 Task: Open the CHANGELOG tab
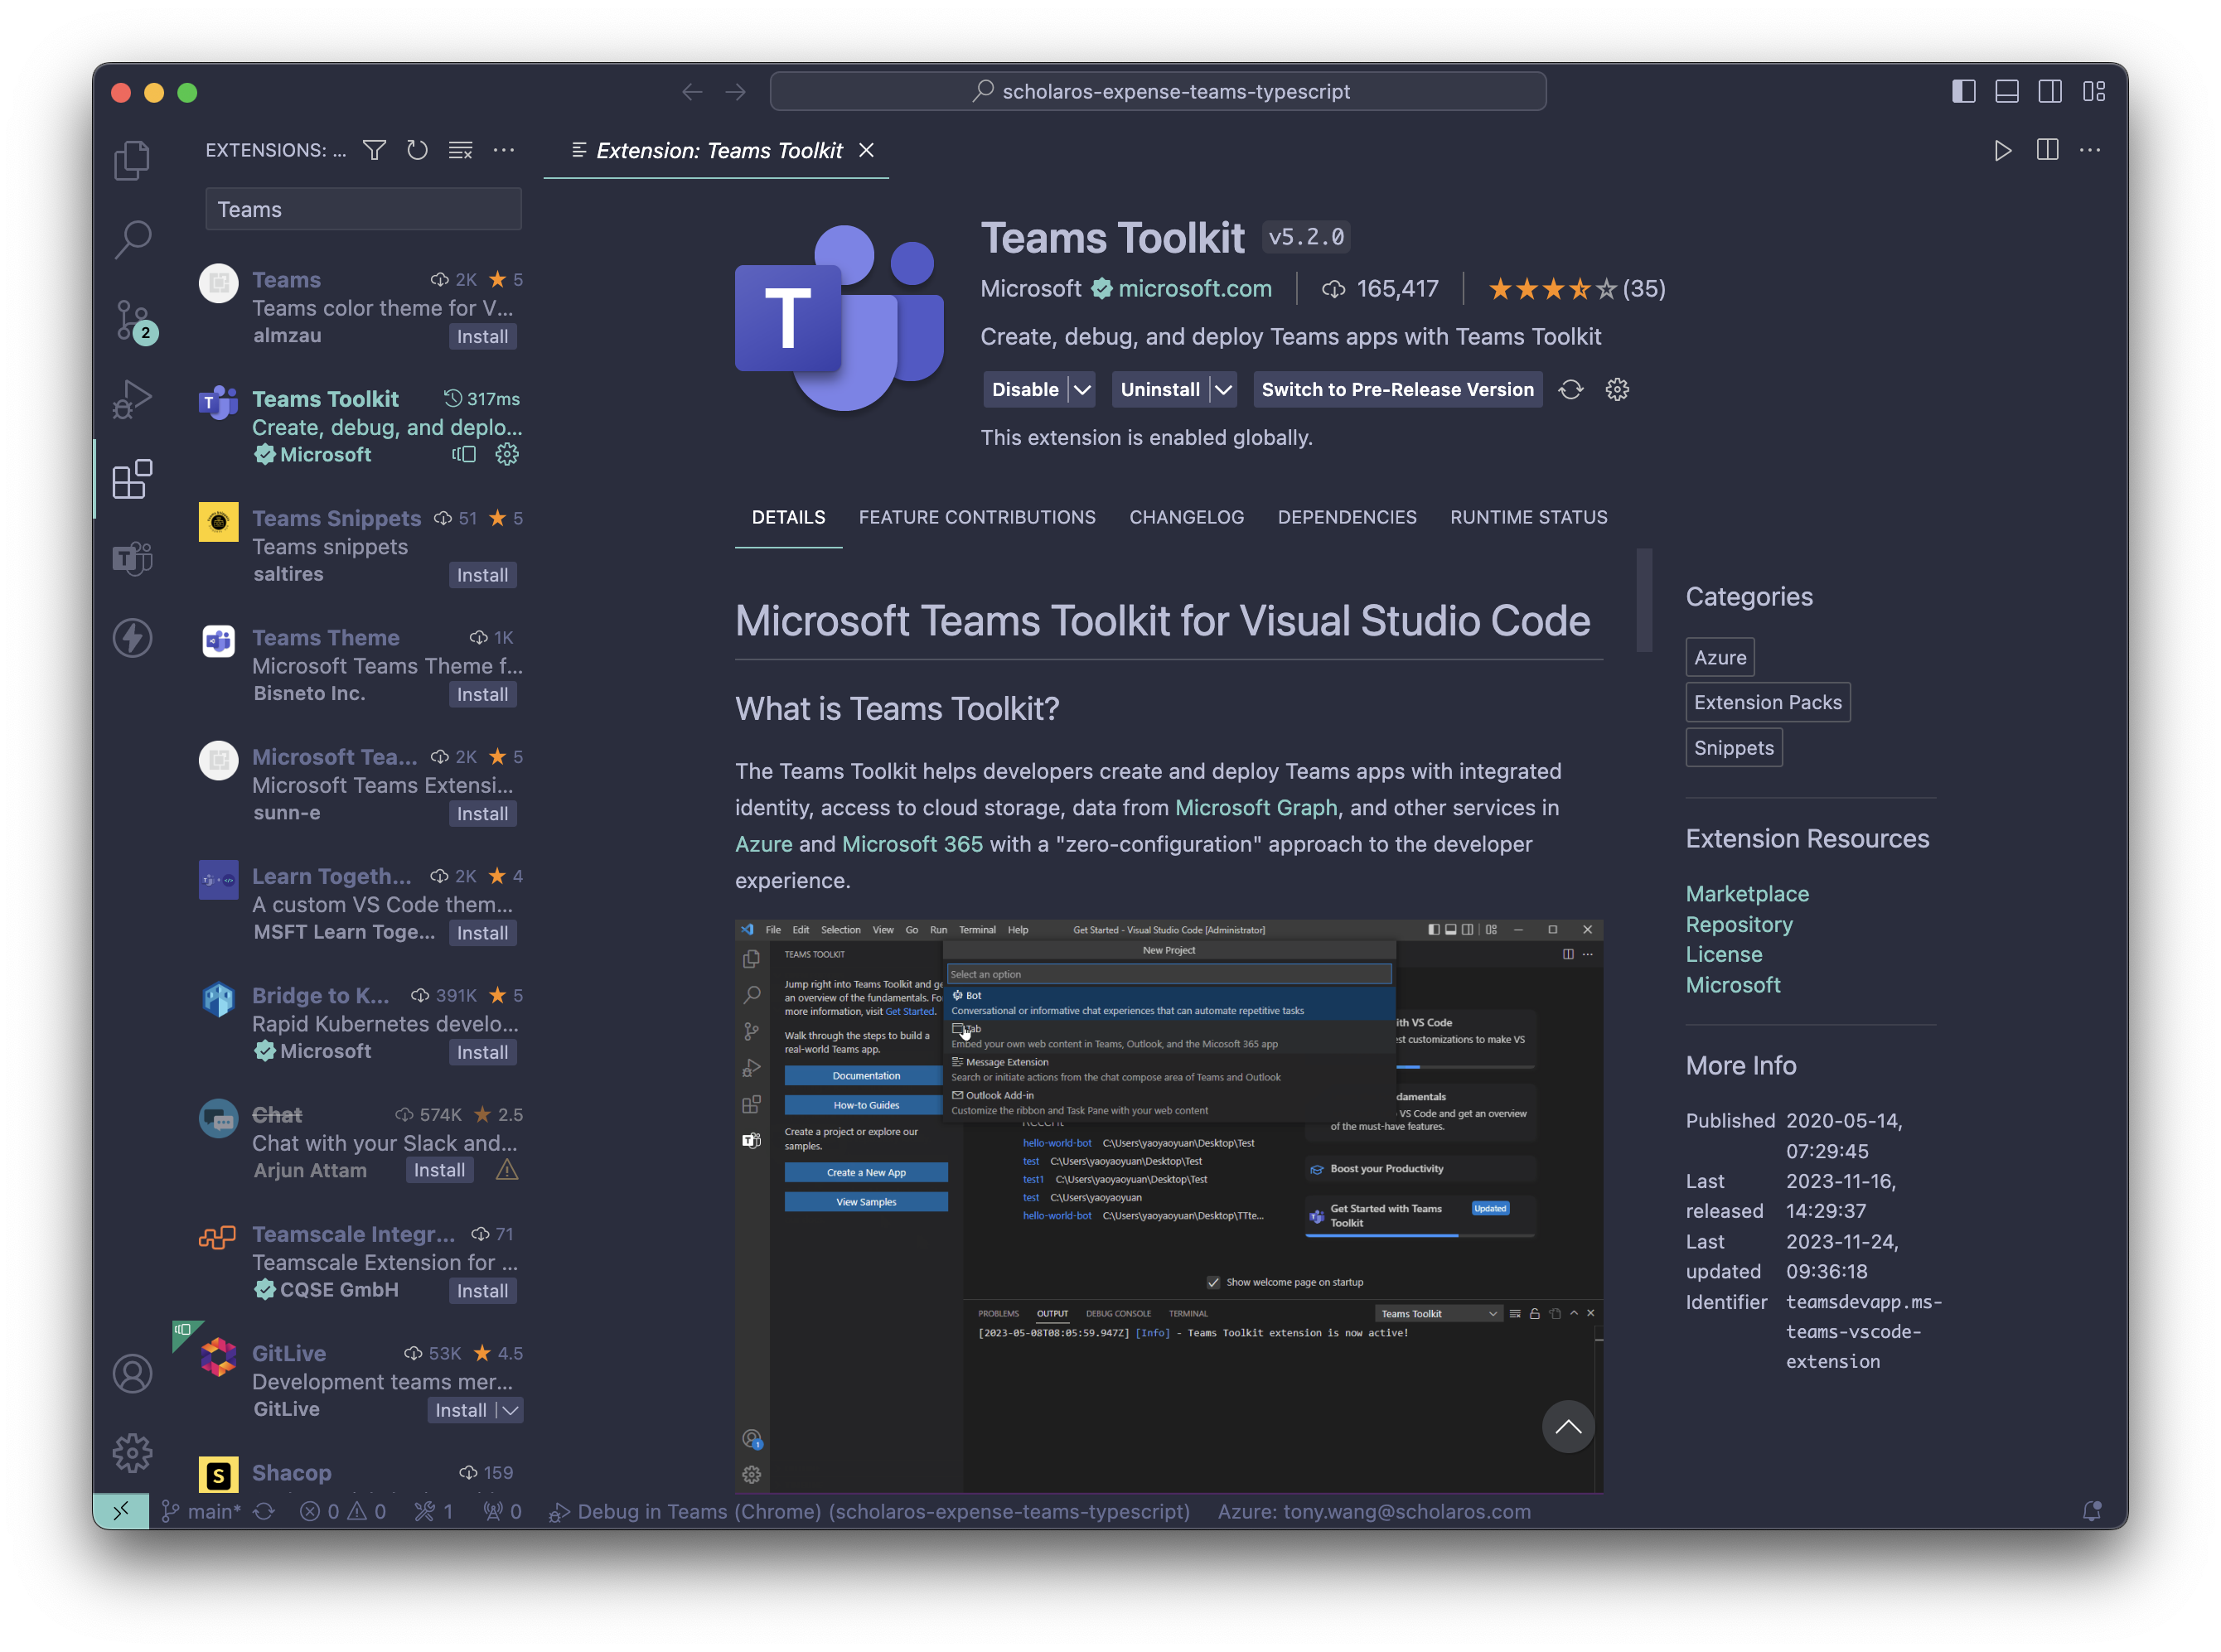coord(1186,517)
